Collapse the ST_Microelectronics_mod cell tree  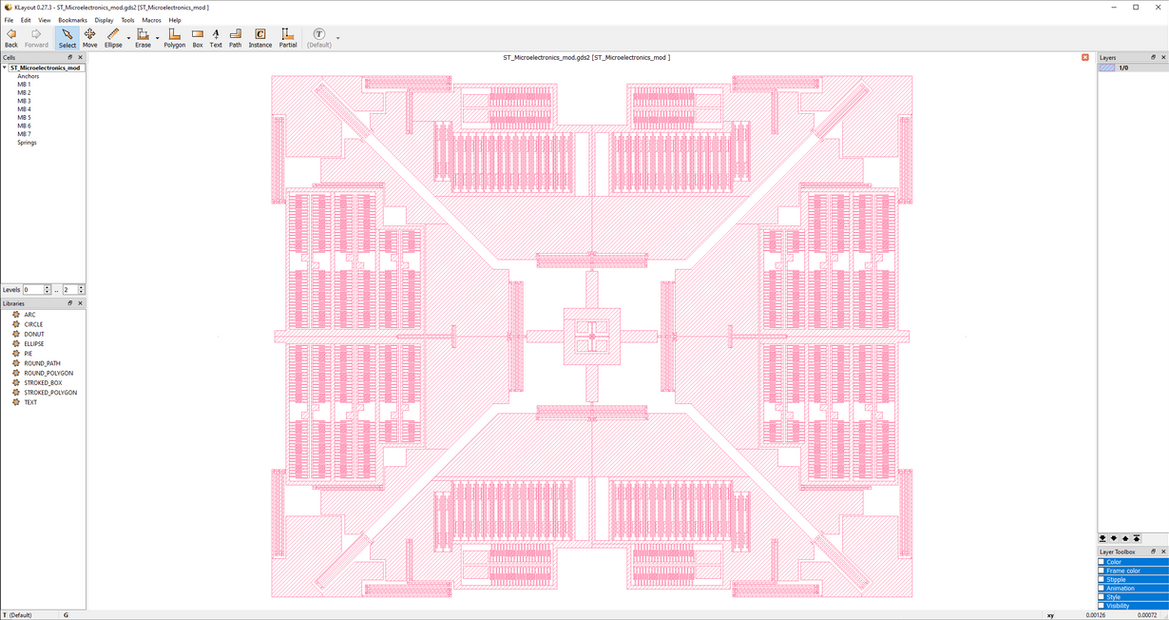[x=4, y=68]
